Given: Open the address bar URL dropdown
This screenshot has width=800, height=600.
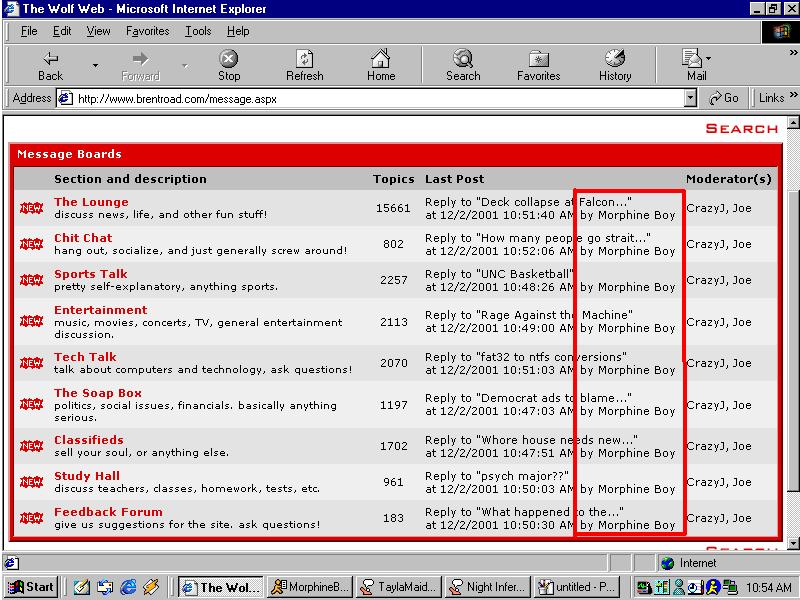Looking at the screenshot, I should coord(690,98).
